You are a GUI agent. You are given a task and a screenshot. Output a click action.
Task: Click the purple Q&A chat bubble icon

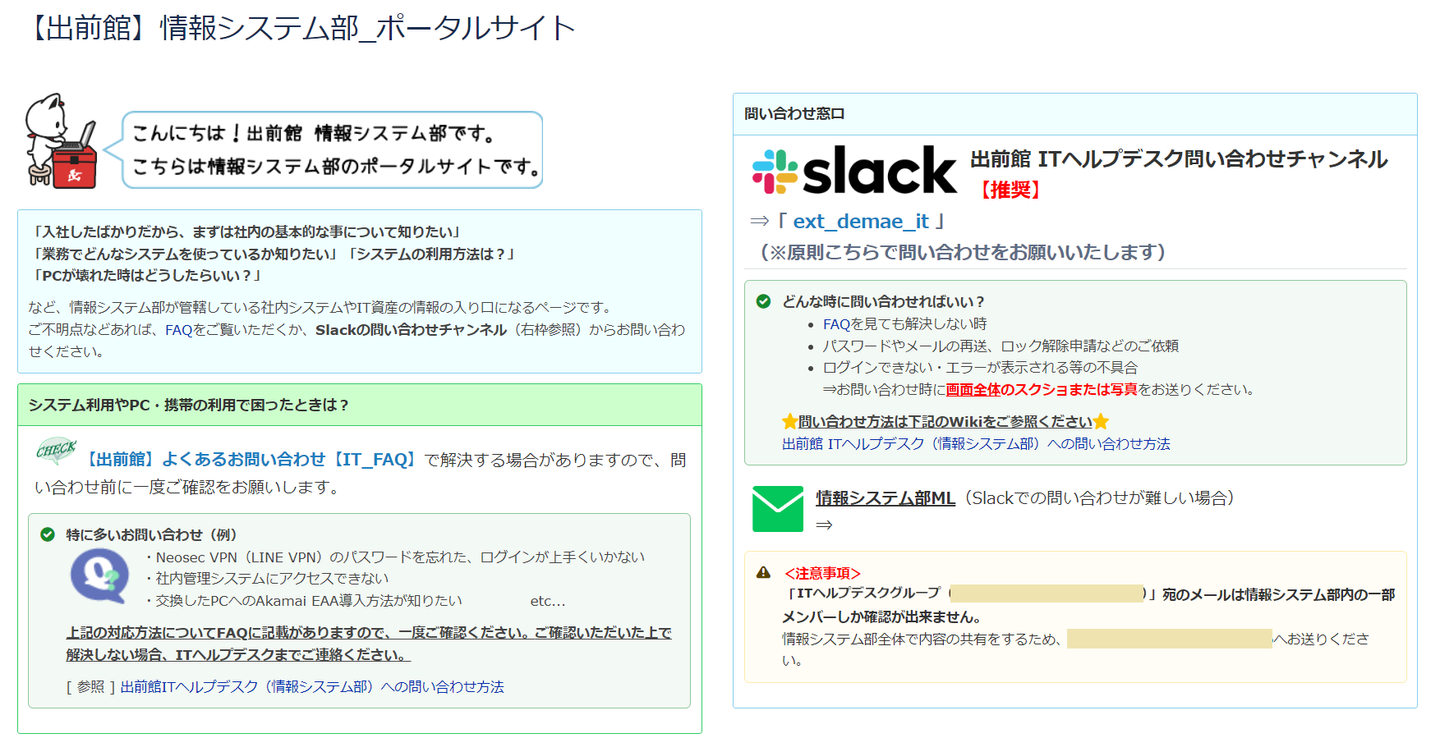99,577
